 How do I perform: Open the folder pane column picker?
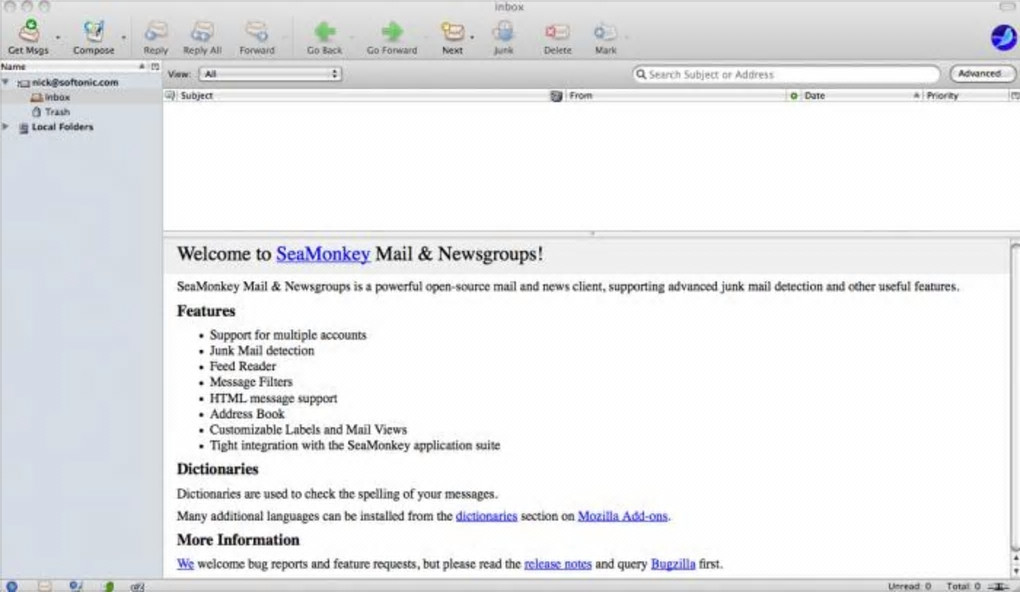[155, 66]
